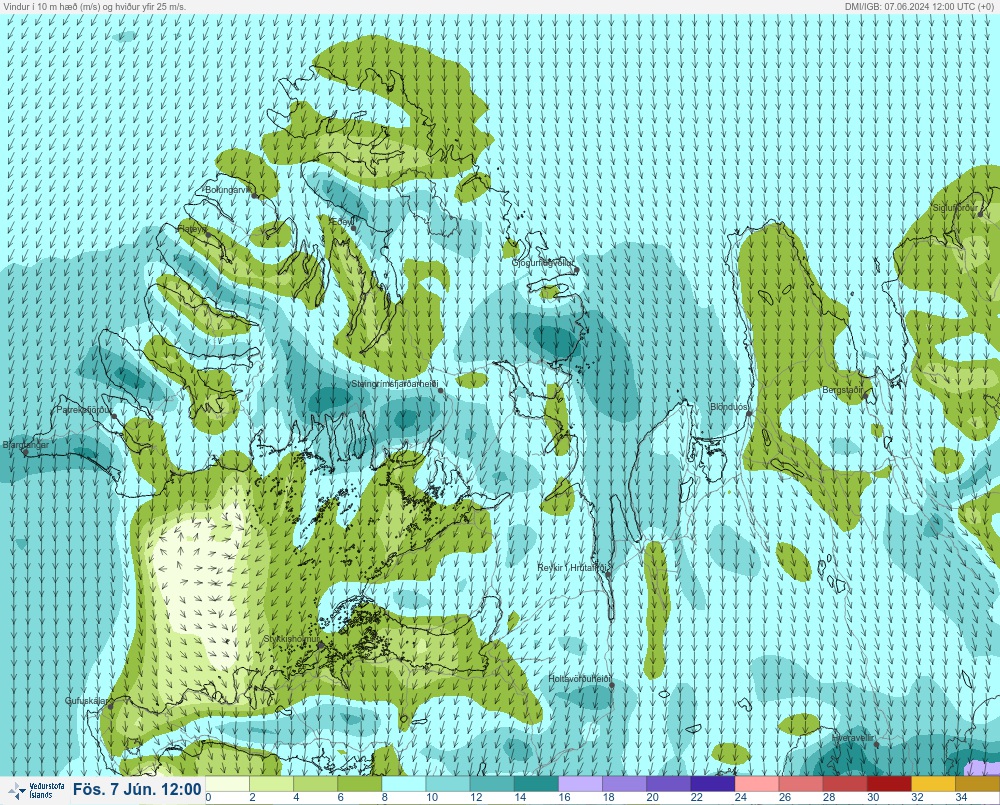The height and width of the screenshot is (805, 1000).
Task: Select the Bolungarvík station label
Action: click(x=229, y=190)
